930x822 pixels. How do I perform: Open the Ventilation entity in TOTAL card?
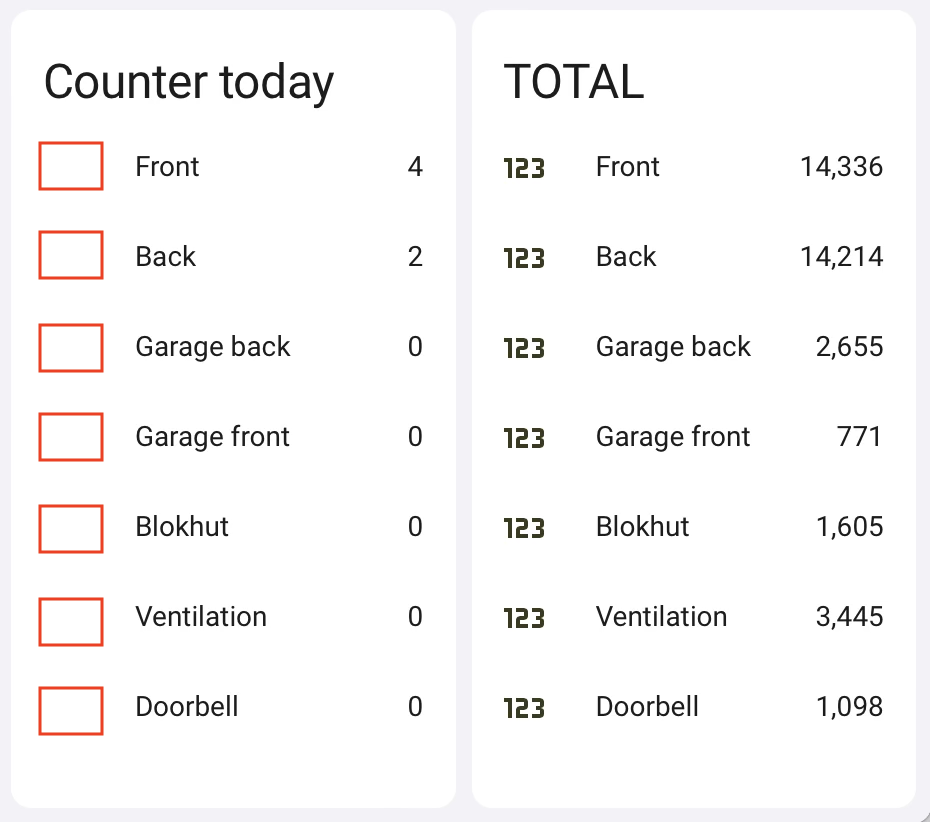coord(693,617)
